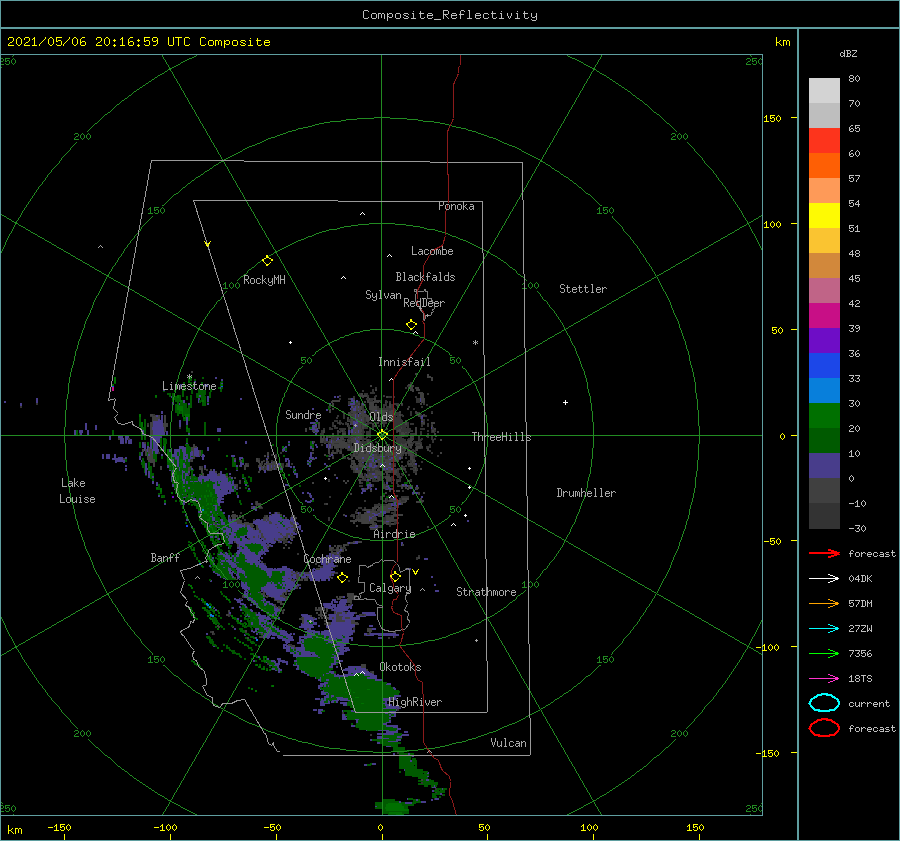Click the red 'forecast' ellipse legend icon
Viewport: 900px width, 841px height.
(824, 728)
